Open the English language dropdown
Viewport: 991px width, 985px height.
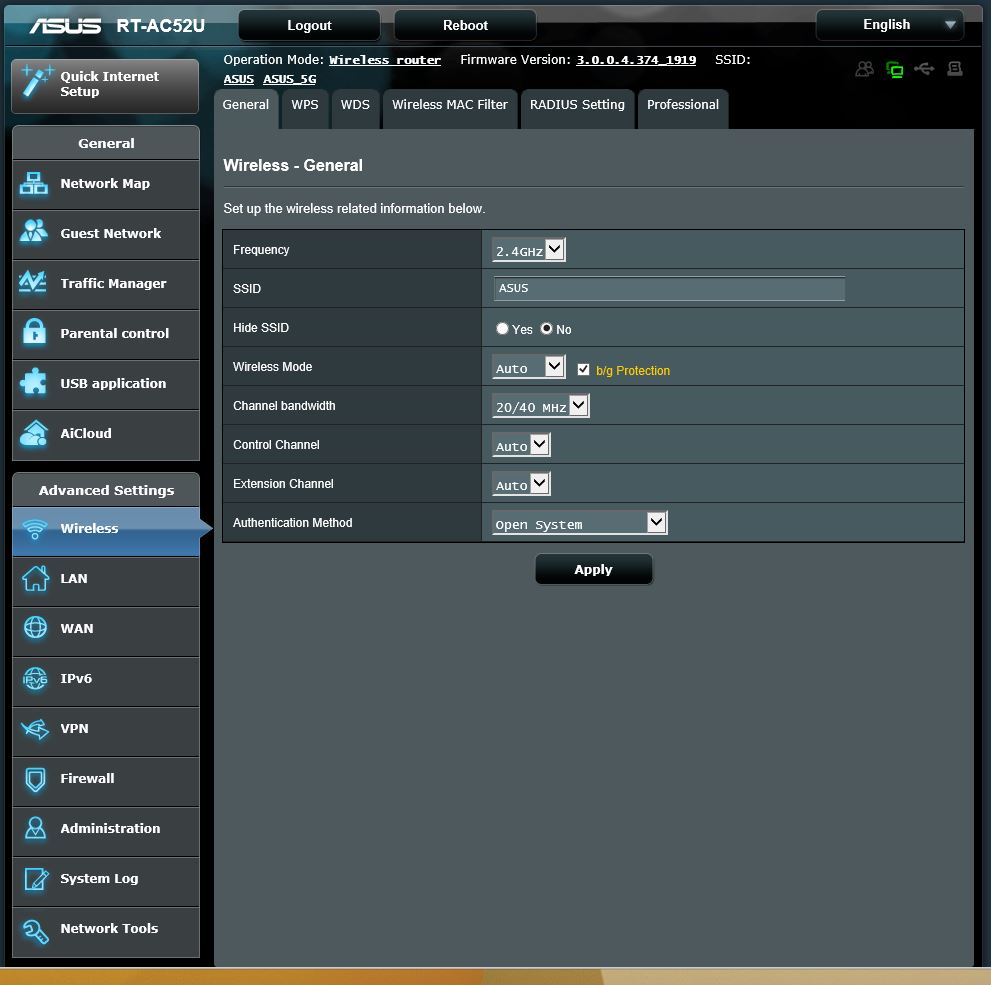pyautogui.click(x=890, y=25)
